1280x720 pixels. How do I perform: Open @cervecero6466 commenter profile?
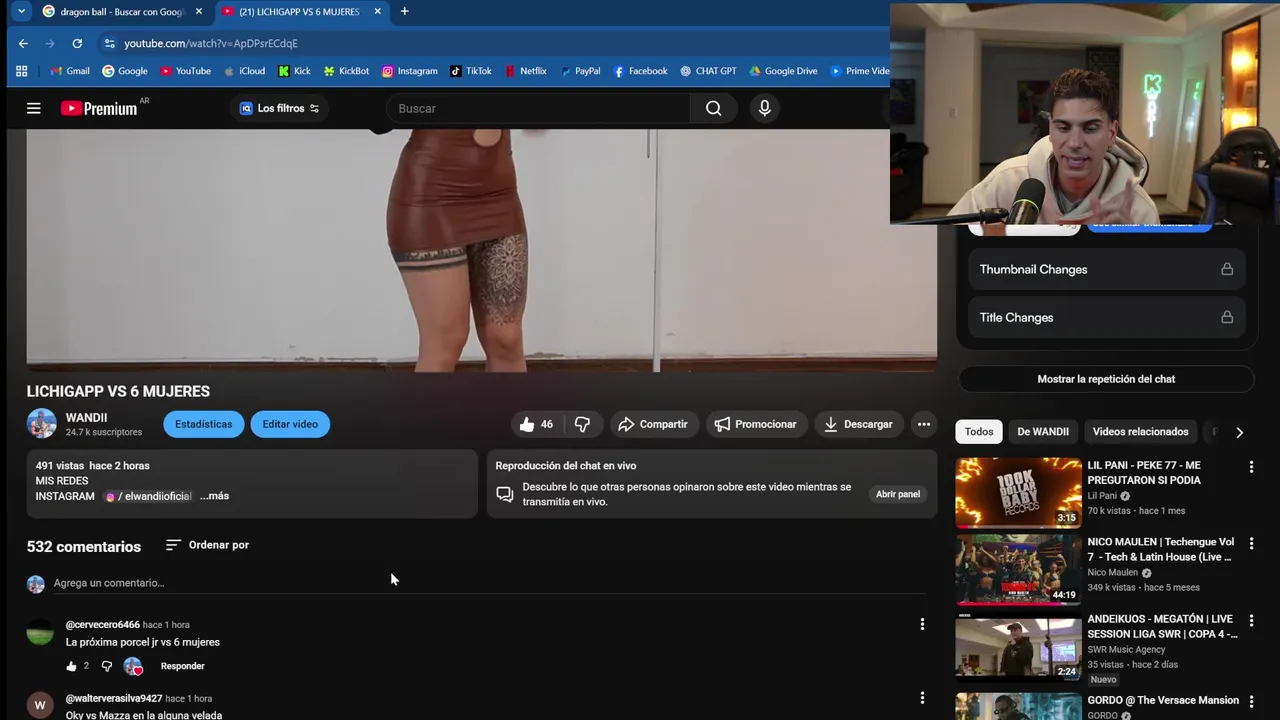(103, 625)
